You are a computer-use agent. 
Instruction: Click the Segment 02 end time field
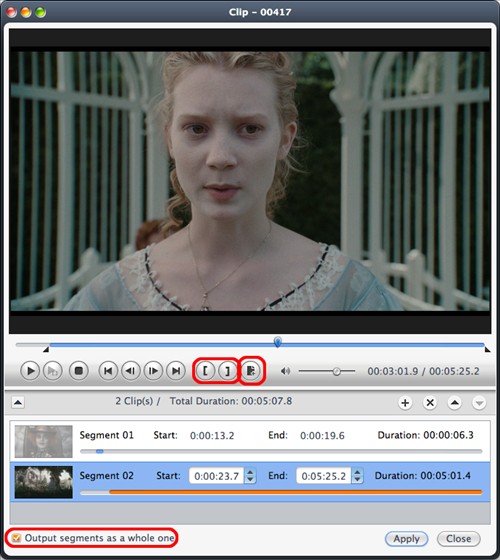click(x=323, y=476)
